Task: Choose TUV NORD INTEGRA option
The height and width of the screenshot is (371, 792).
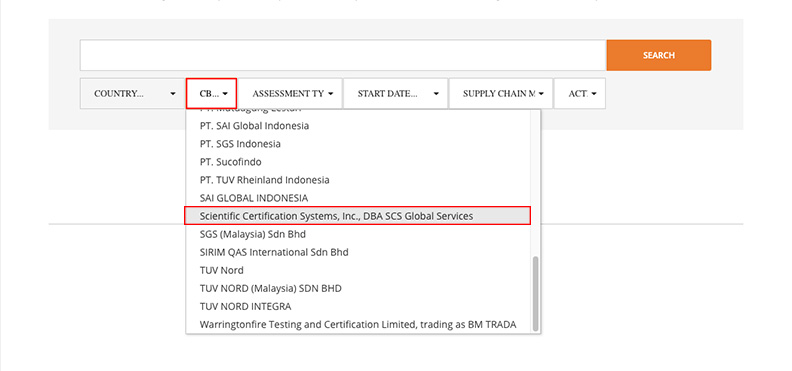Action: pos(359,306)
